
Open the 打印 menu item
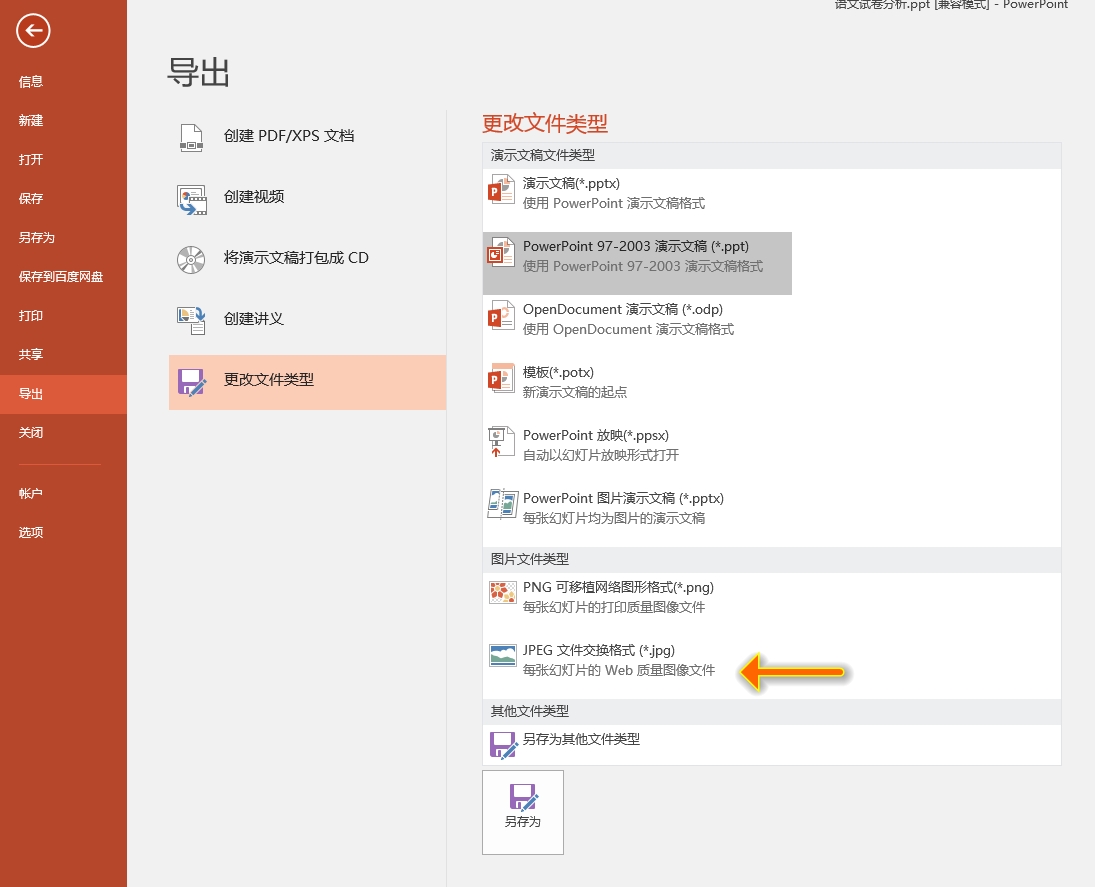pos(31,315)
